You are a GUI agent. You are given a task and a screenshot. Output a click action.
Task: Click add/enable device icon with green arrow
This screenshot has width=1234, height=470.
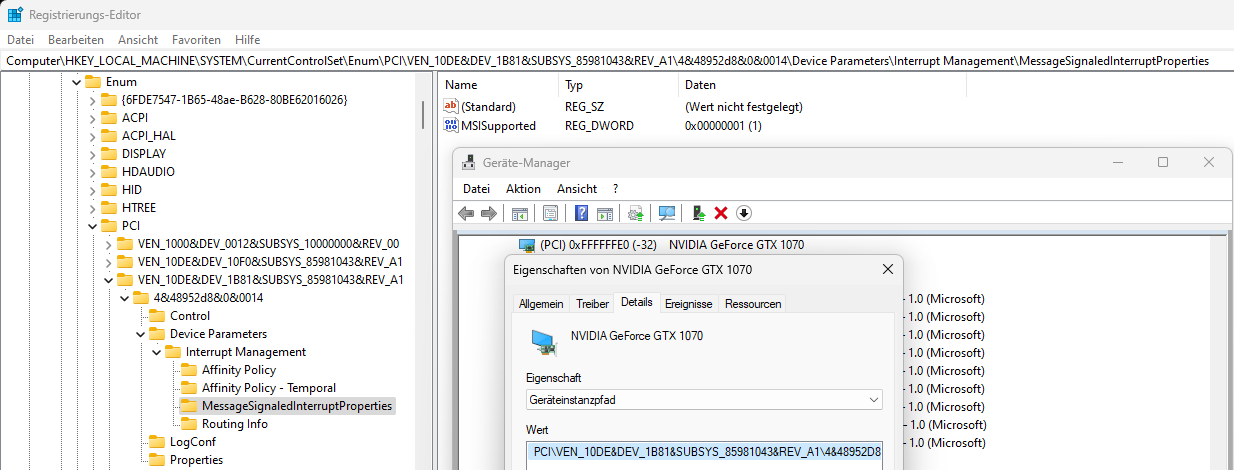click(698, 213)
